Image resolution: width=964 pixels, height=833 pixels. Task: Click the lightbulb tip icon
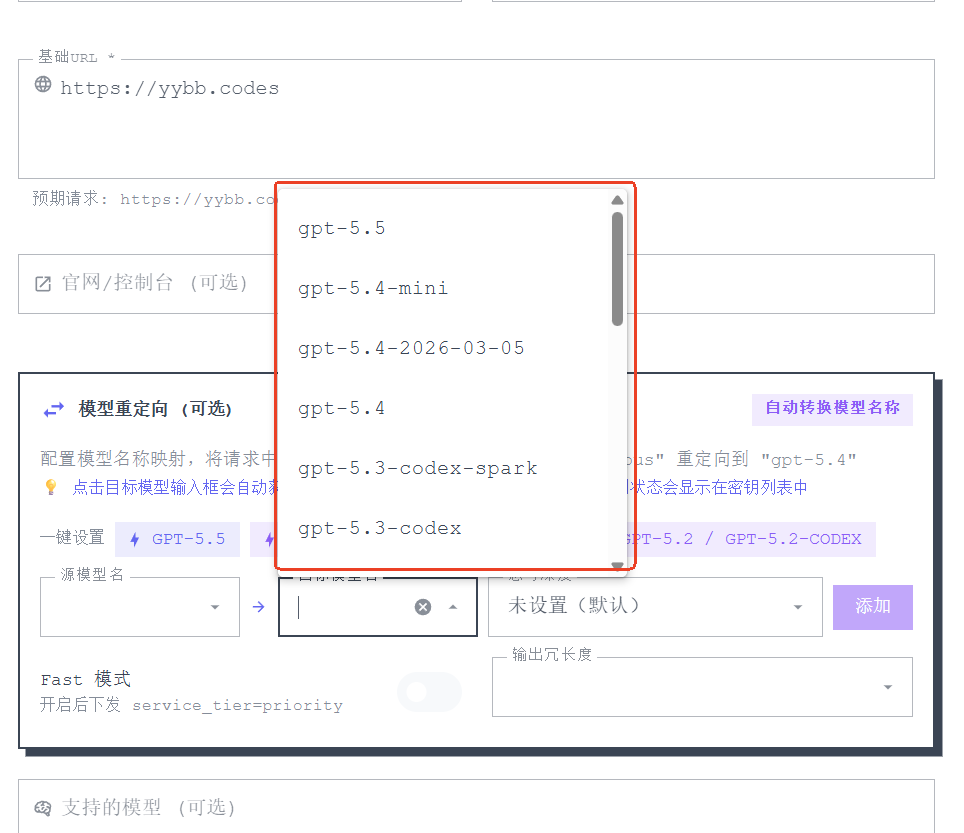pyautogui.click(x=51, y=487)
